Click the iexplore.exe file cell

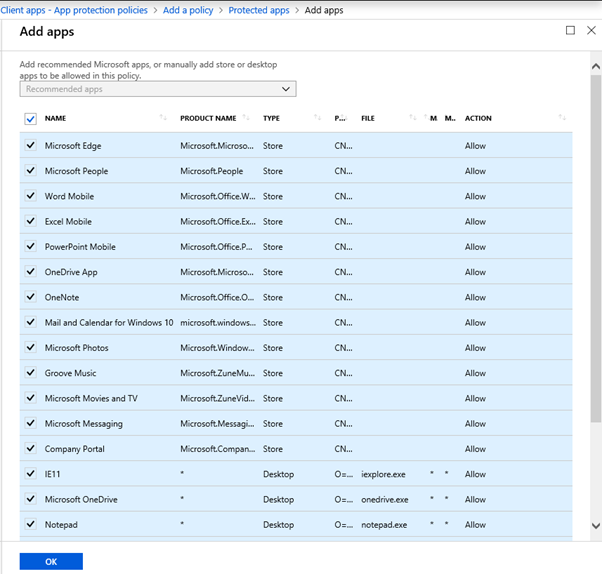[x=383, y=475]
